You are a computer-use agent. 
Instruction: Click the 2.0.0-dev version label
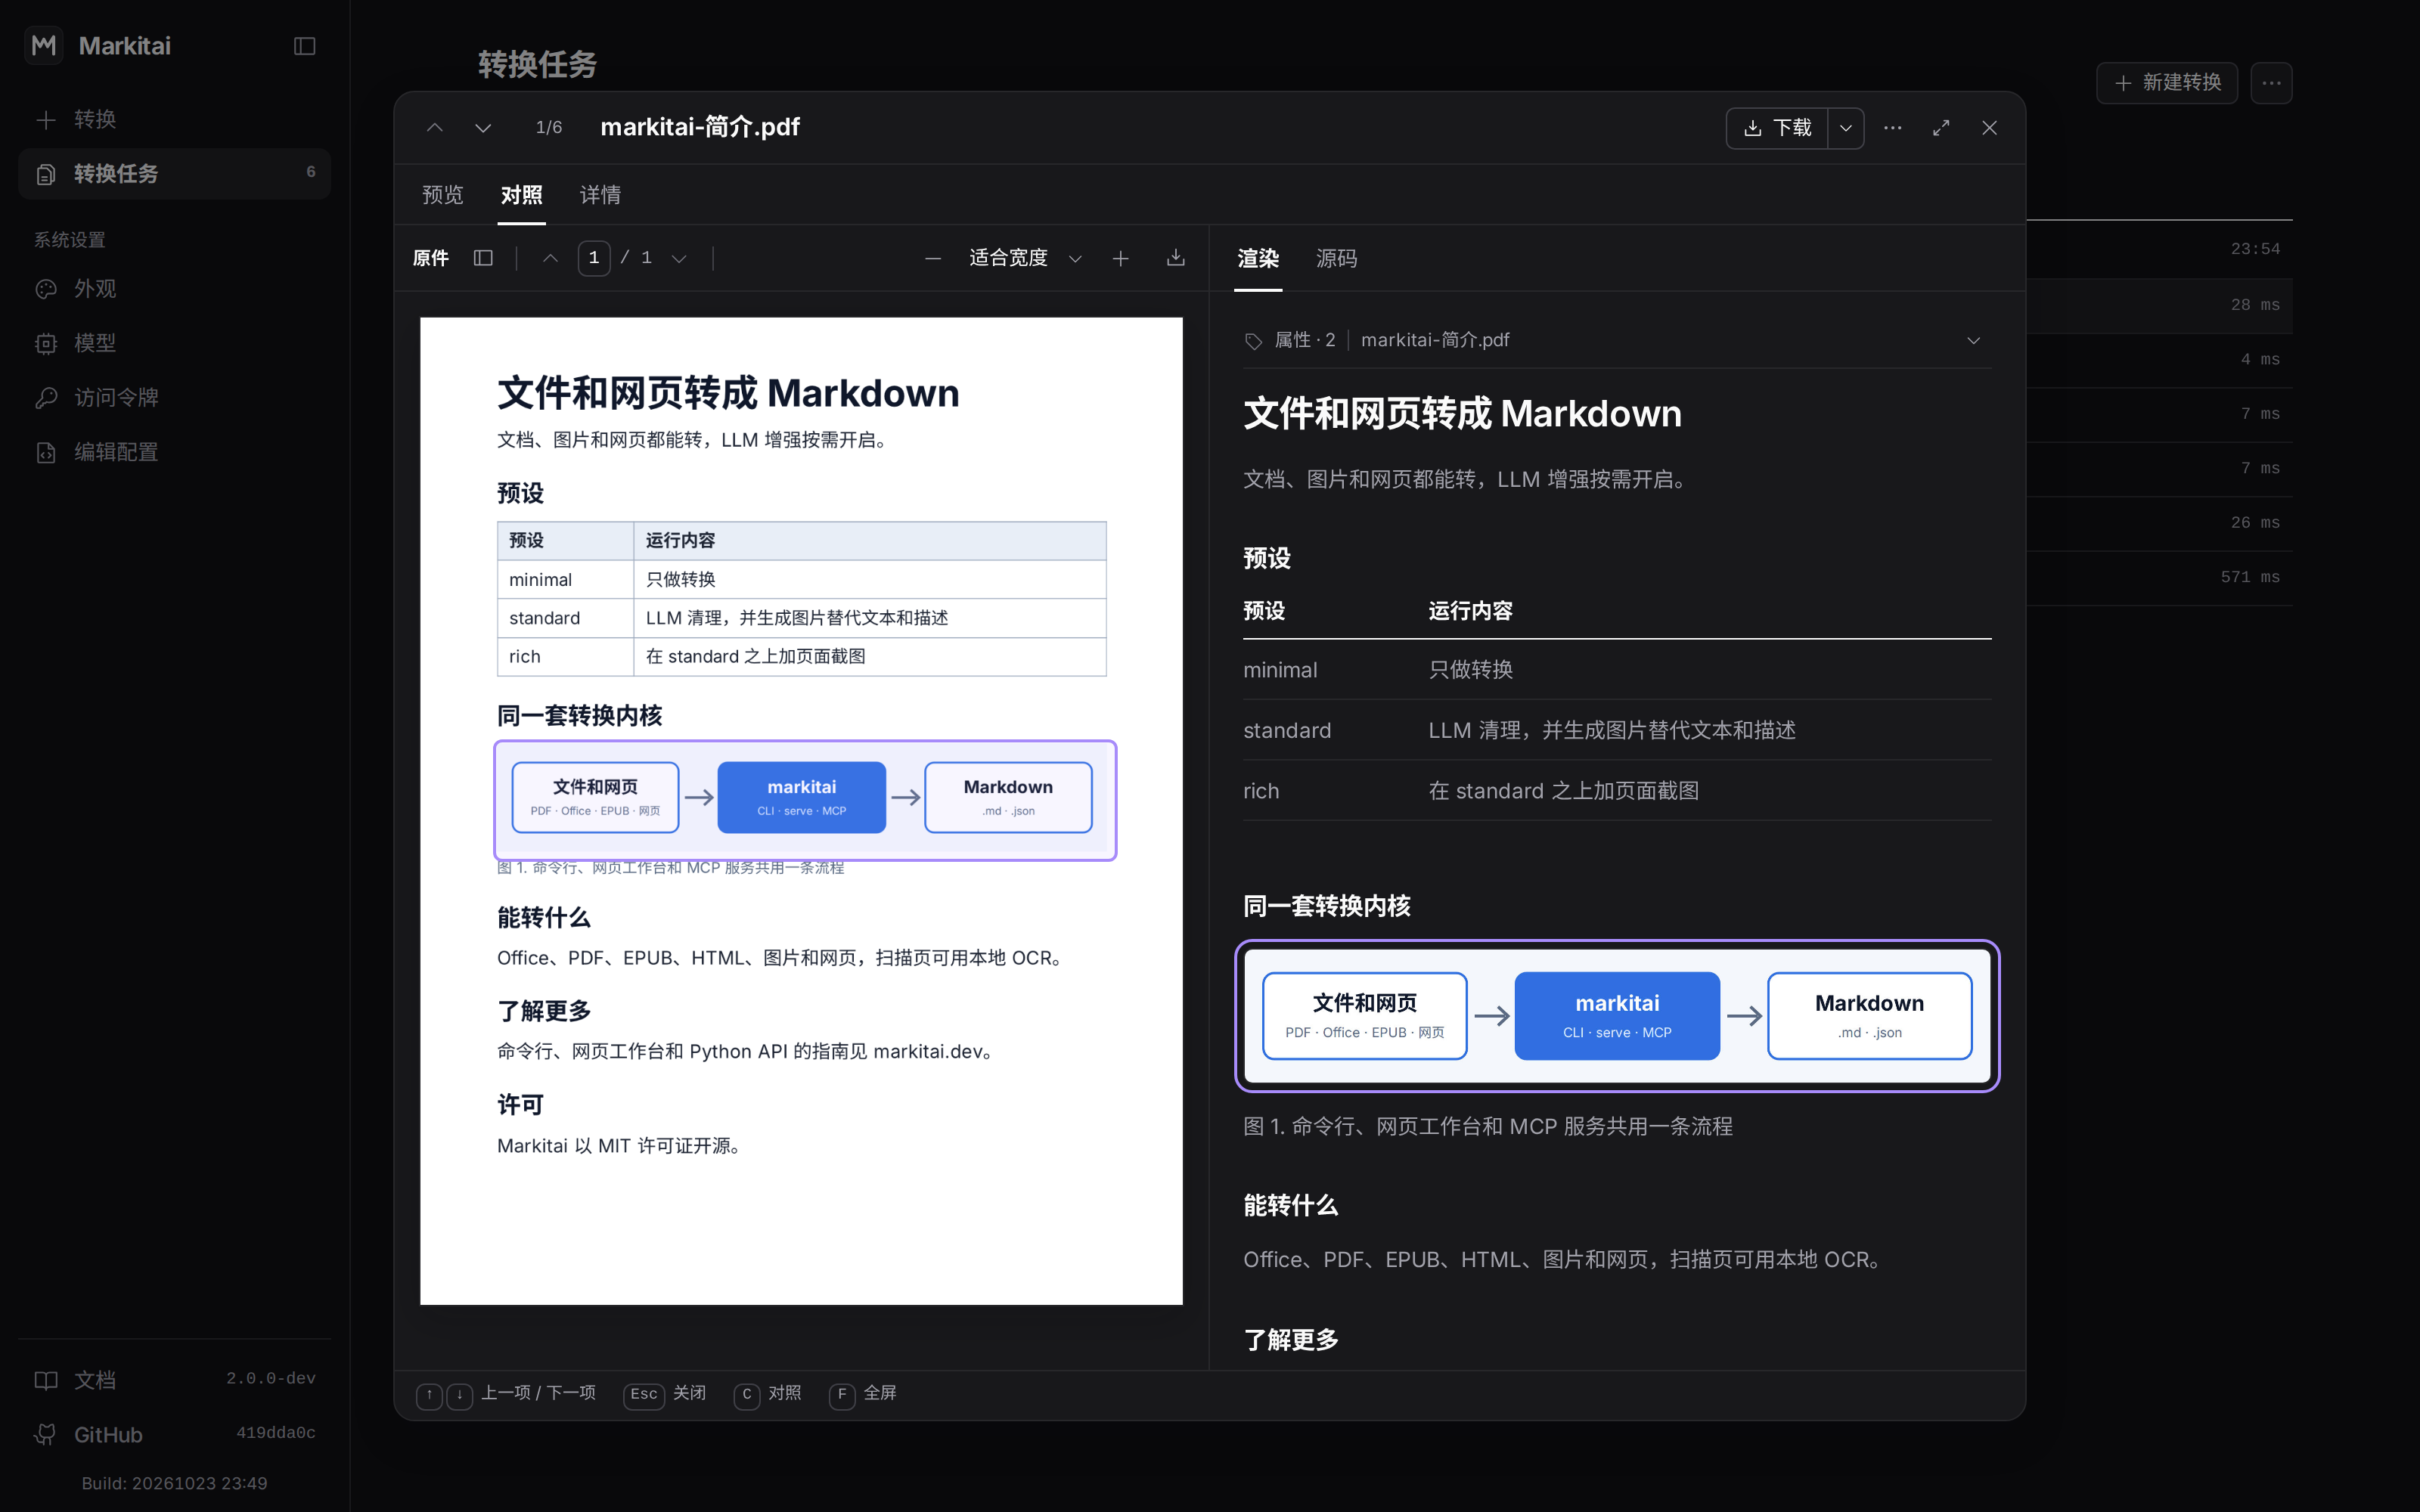coord(271,1379)
